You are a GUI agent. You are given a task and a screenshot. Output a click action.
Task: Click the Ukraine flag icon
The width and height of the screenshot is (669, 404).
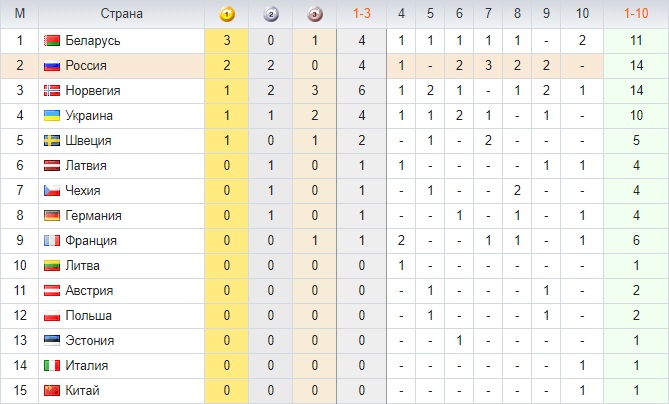click(x=52, y=116)
